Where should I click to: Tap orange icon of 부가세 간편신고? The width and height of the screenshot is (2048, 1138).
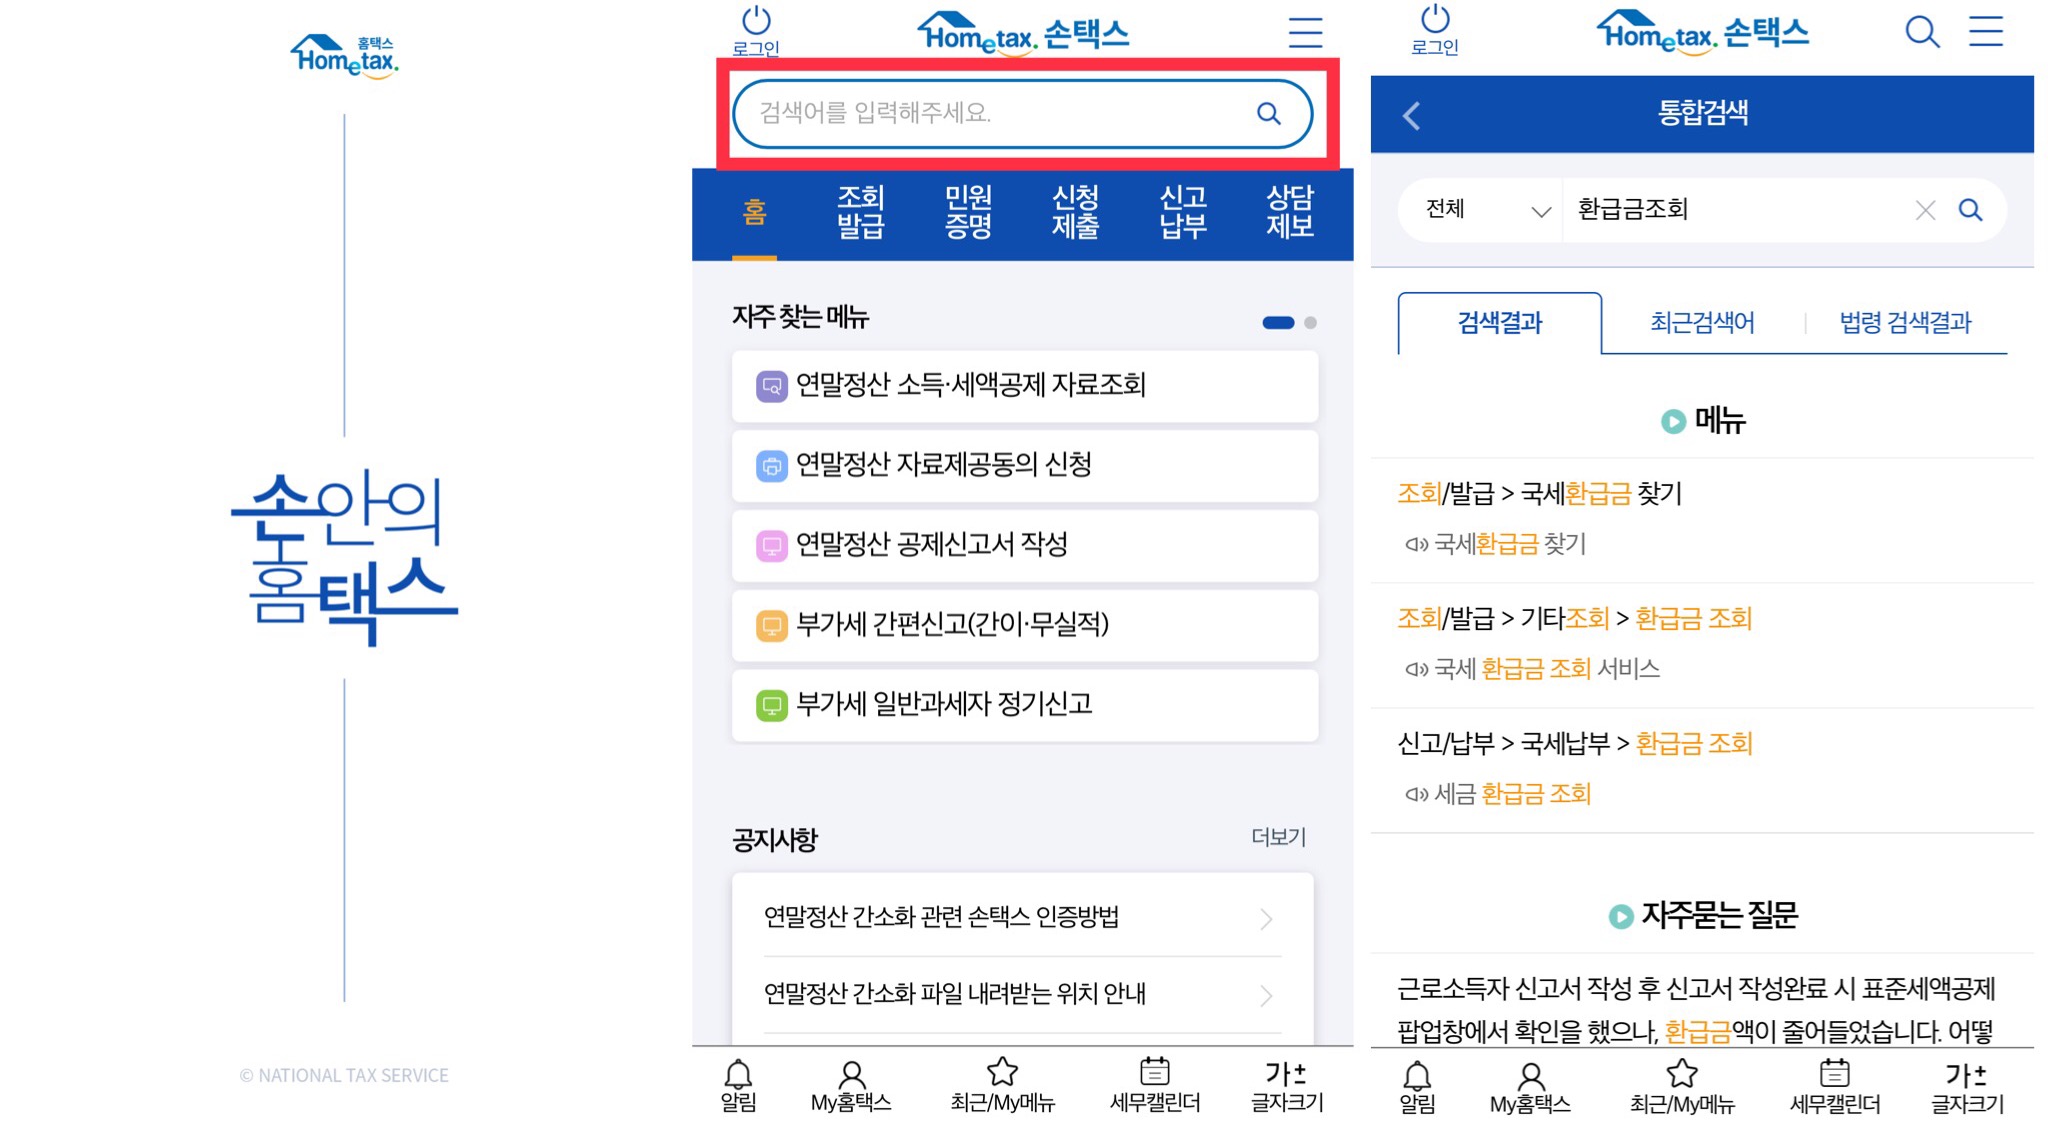point(771,626)
